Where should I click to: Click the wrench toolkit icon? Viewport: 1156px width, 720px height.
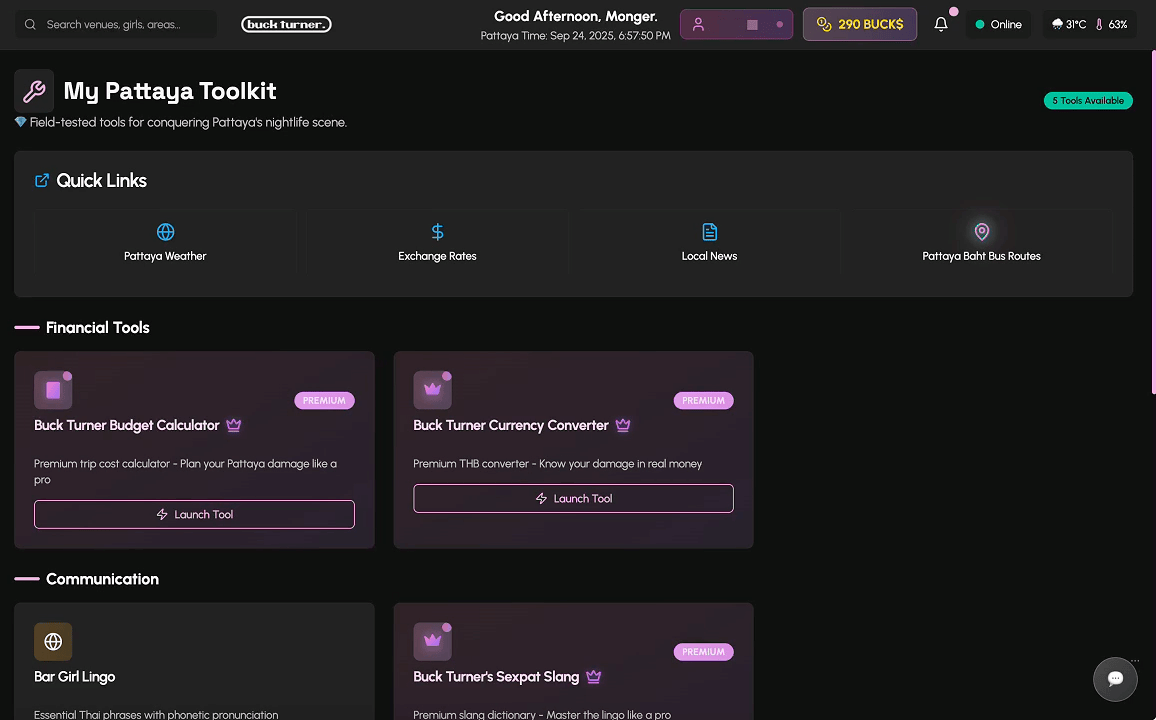[34, 91]
